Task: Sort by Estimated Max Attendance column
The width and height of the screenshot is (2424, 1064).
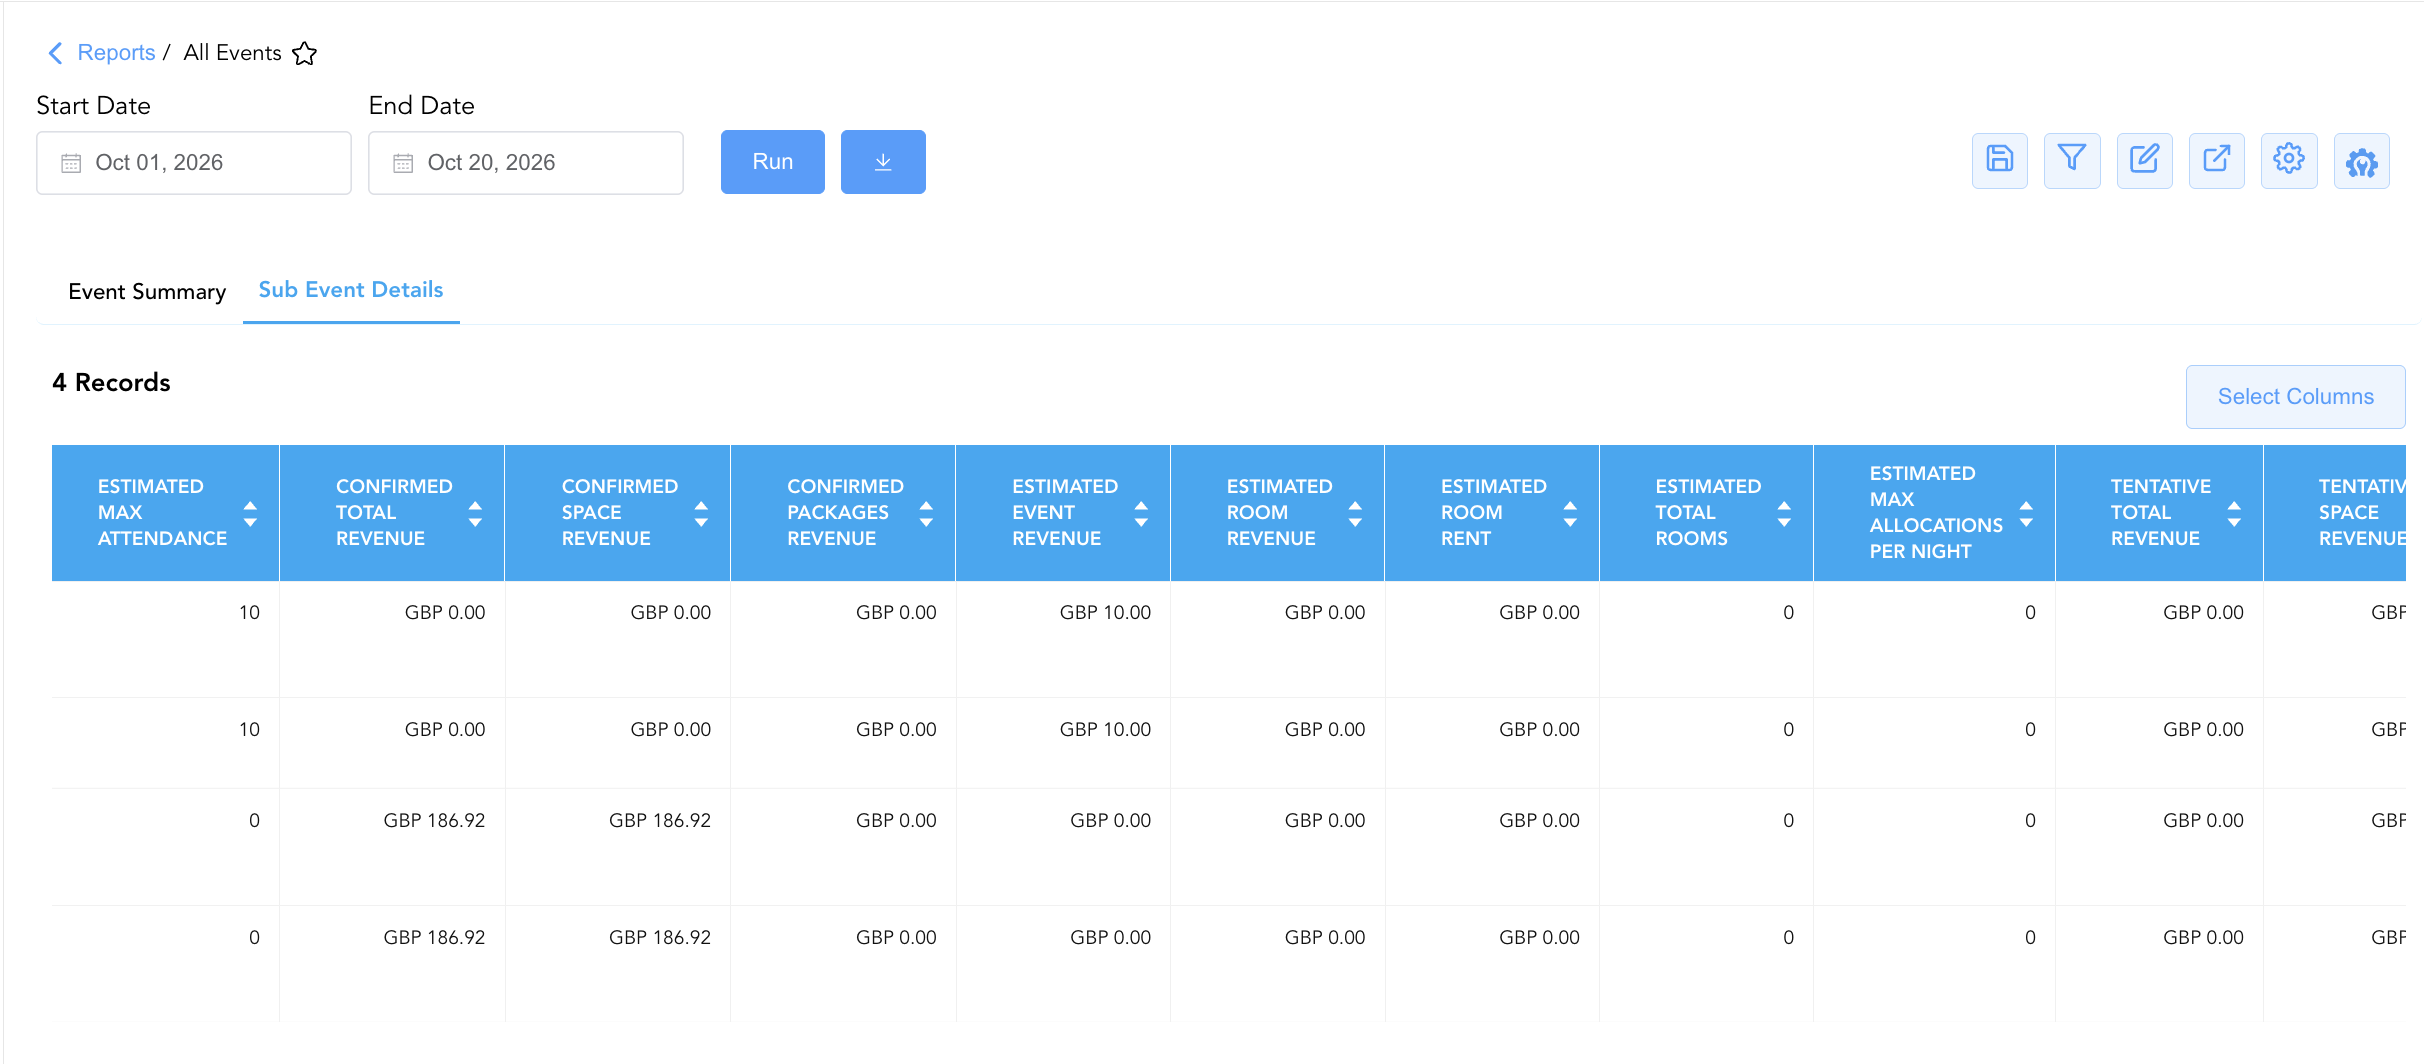Action: tap(250, 513)
